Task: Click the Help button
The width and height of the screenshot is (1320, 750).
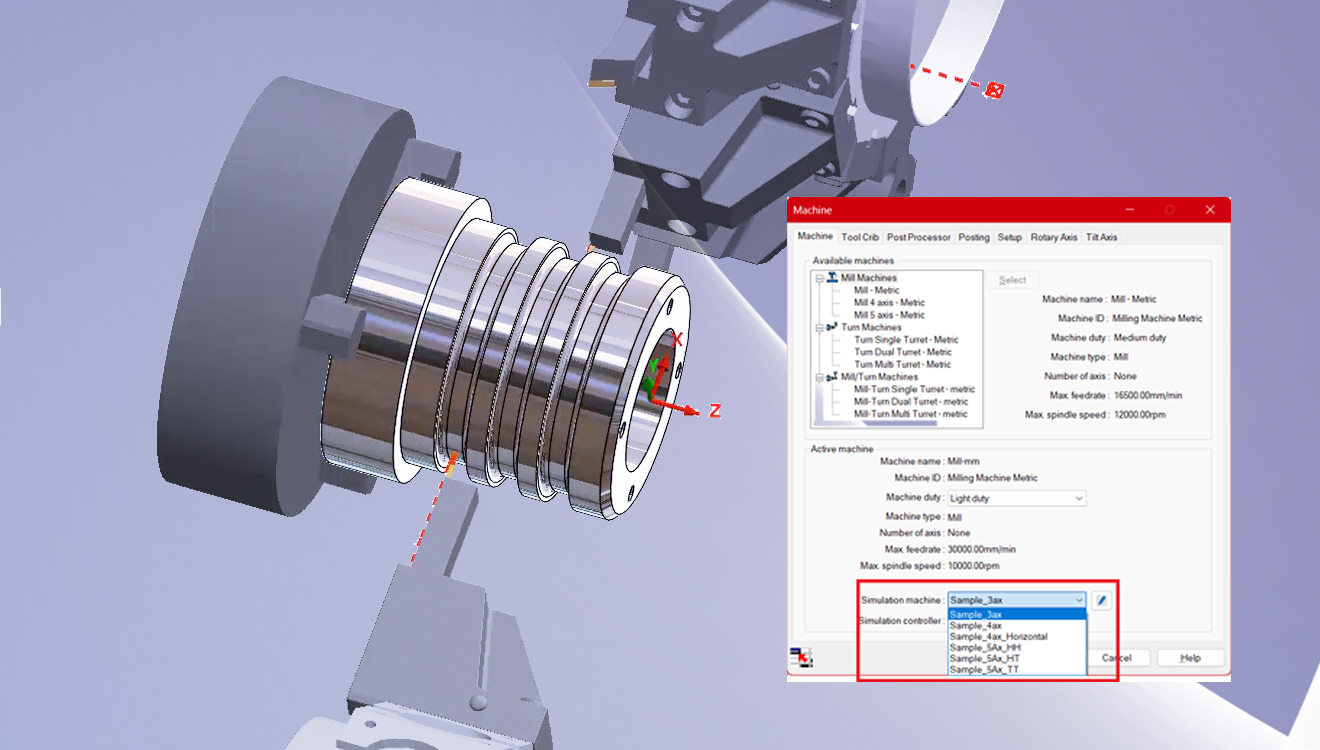Action: (1190, 658)
